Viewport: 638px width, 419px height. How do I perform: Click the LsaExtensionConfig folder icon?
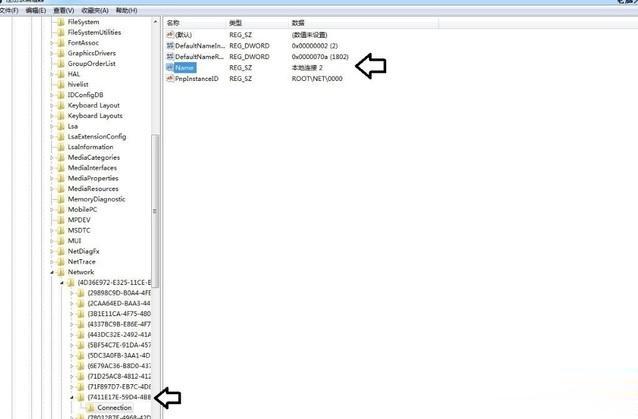[61, 137]
